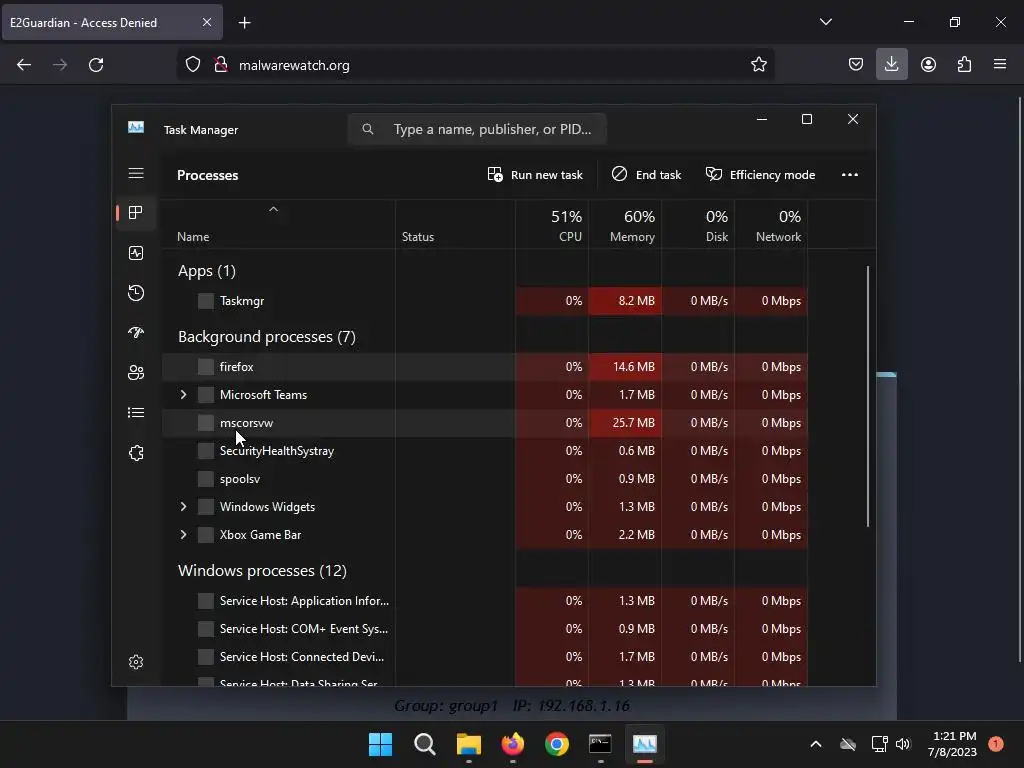The width and height of the screenshot is (1024, 768).
Task: Click the Taskmgr process icon
Action: (206, 301)
